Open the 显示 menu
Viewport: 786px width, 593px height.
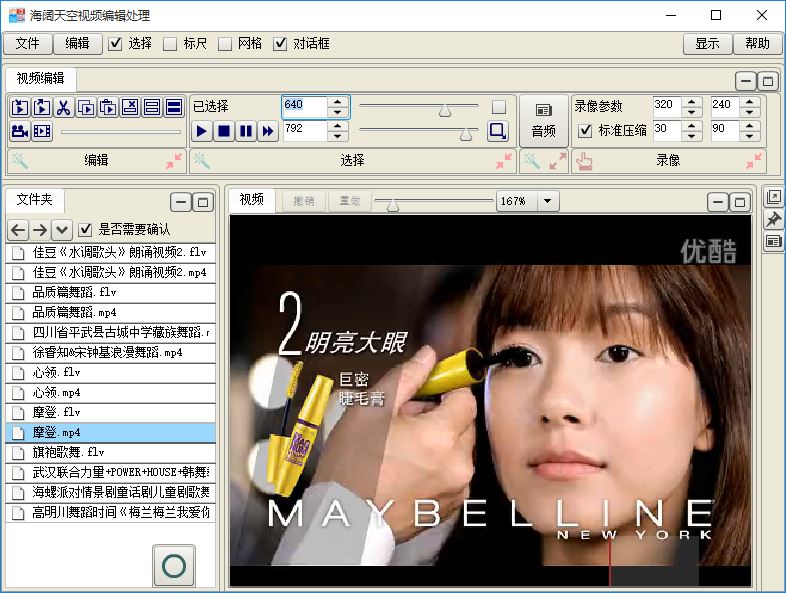(x=708, y=44)
